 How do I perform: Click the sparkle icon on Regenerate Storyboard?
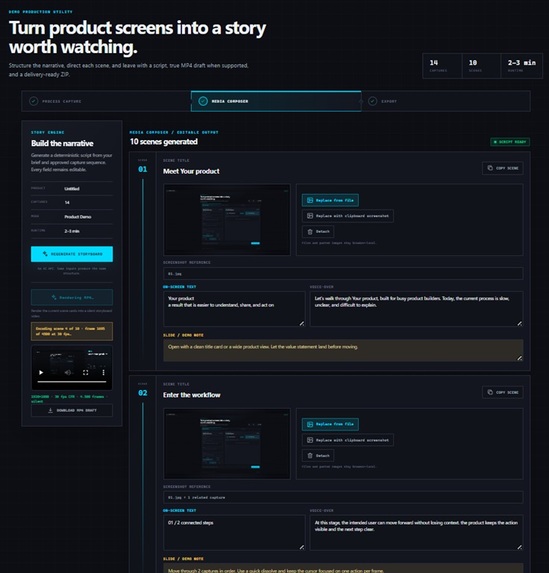(x=45, y=254)
